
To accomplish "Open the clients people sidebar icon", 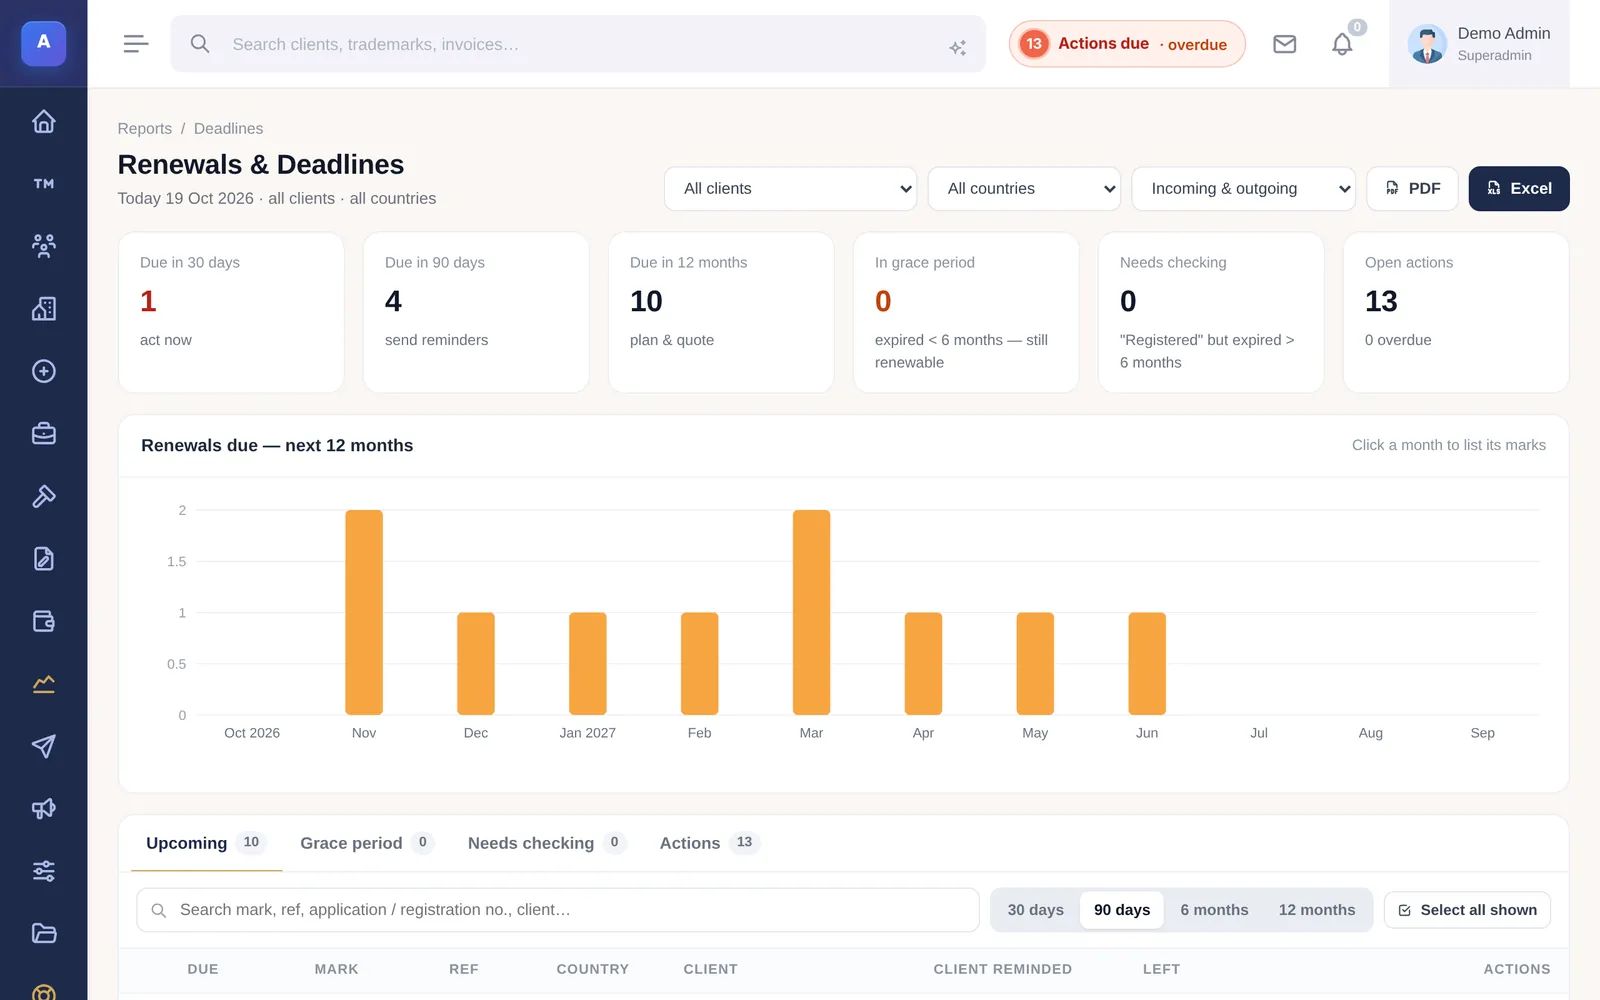I will click(x=43, y=246).
